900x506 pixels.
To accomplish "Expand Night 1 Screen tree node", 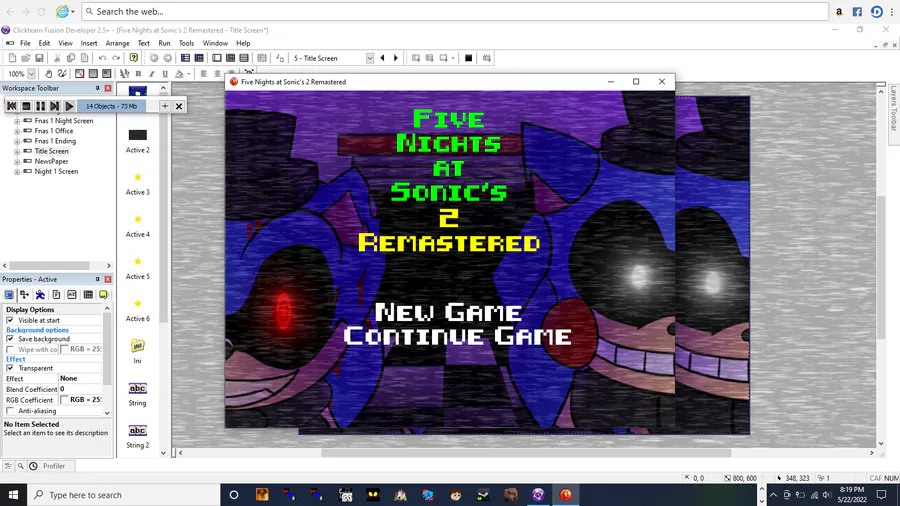I will (17, 172).
